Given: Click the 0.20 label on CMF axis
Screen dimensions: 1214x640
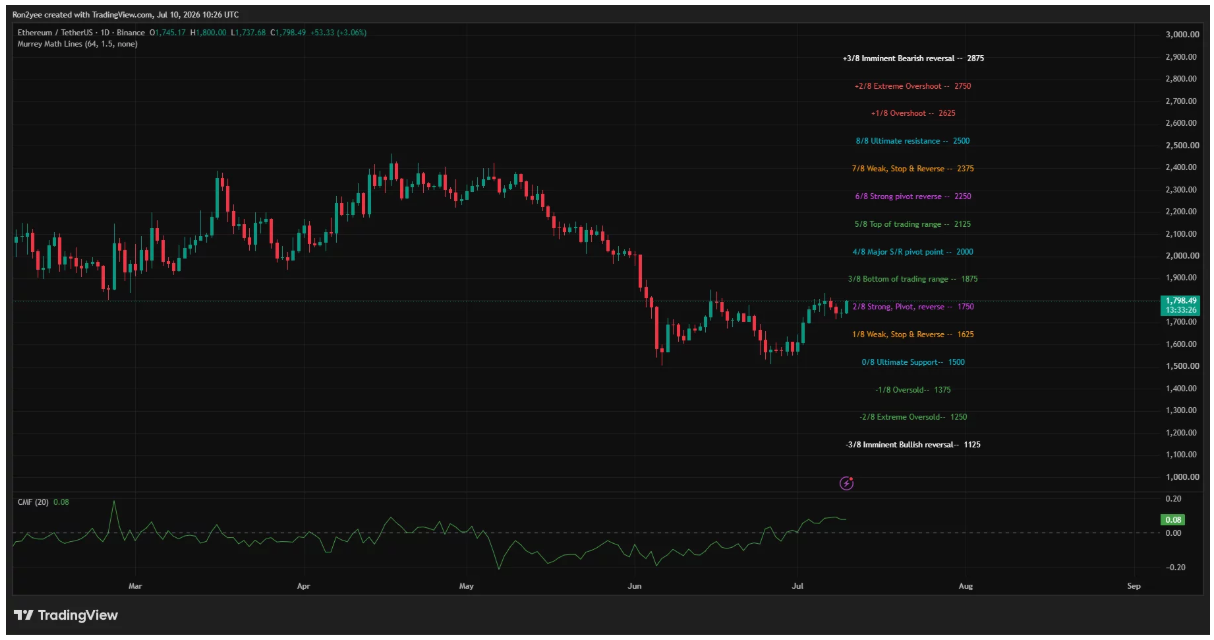Looking at the screenshot, I should coord(1174,498).
